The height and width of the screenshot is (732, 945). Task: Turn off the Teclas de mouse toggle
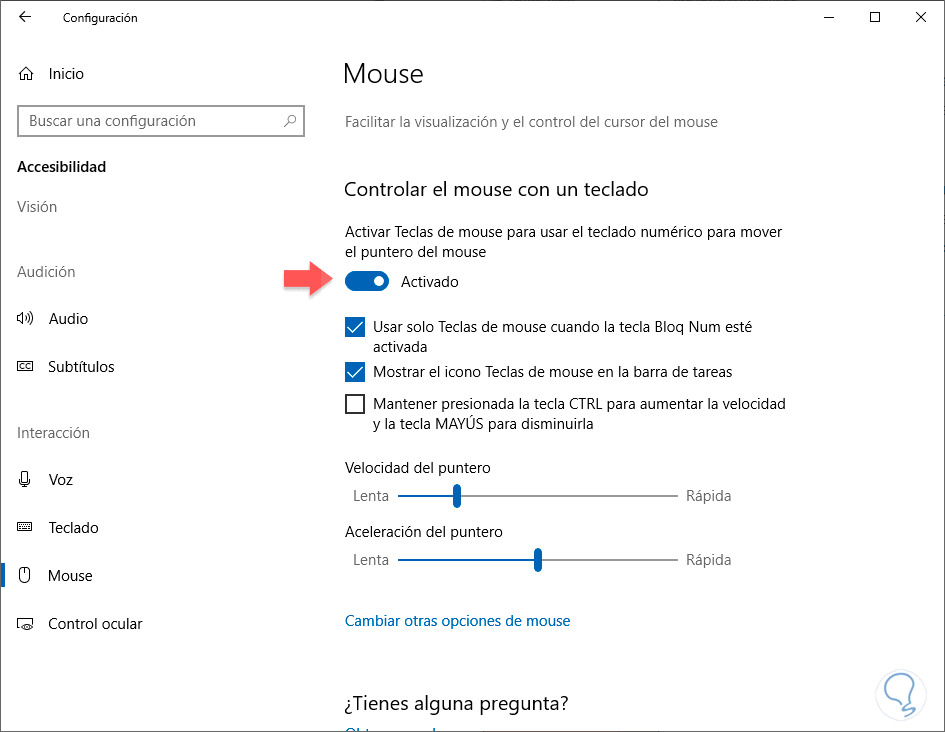coord(367,282)
